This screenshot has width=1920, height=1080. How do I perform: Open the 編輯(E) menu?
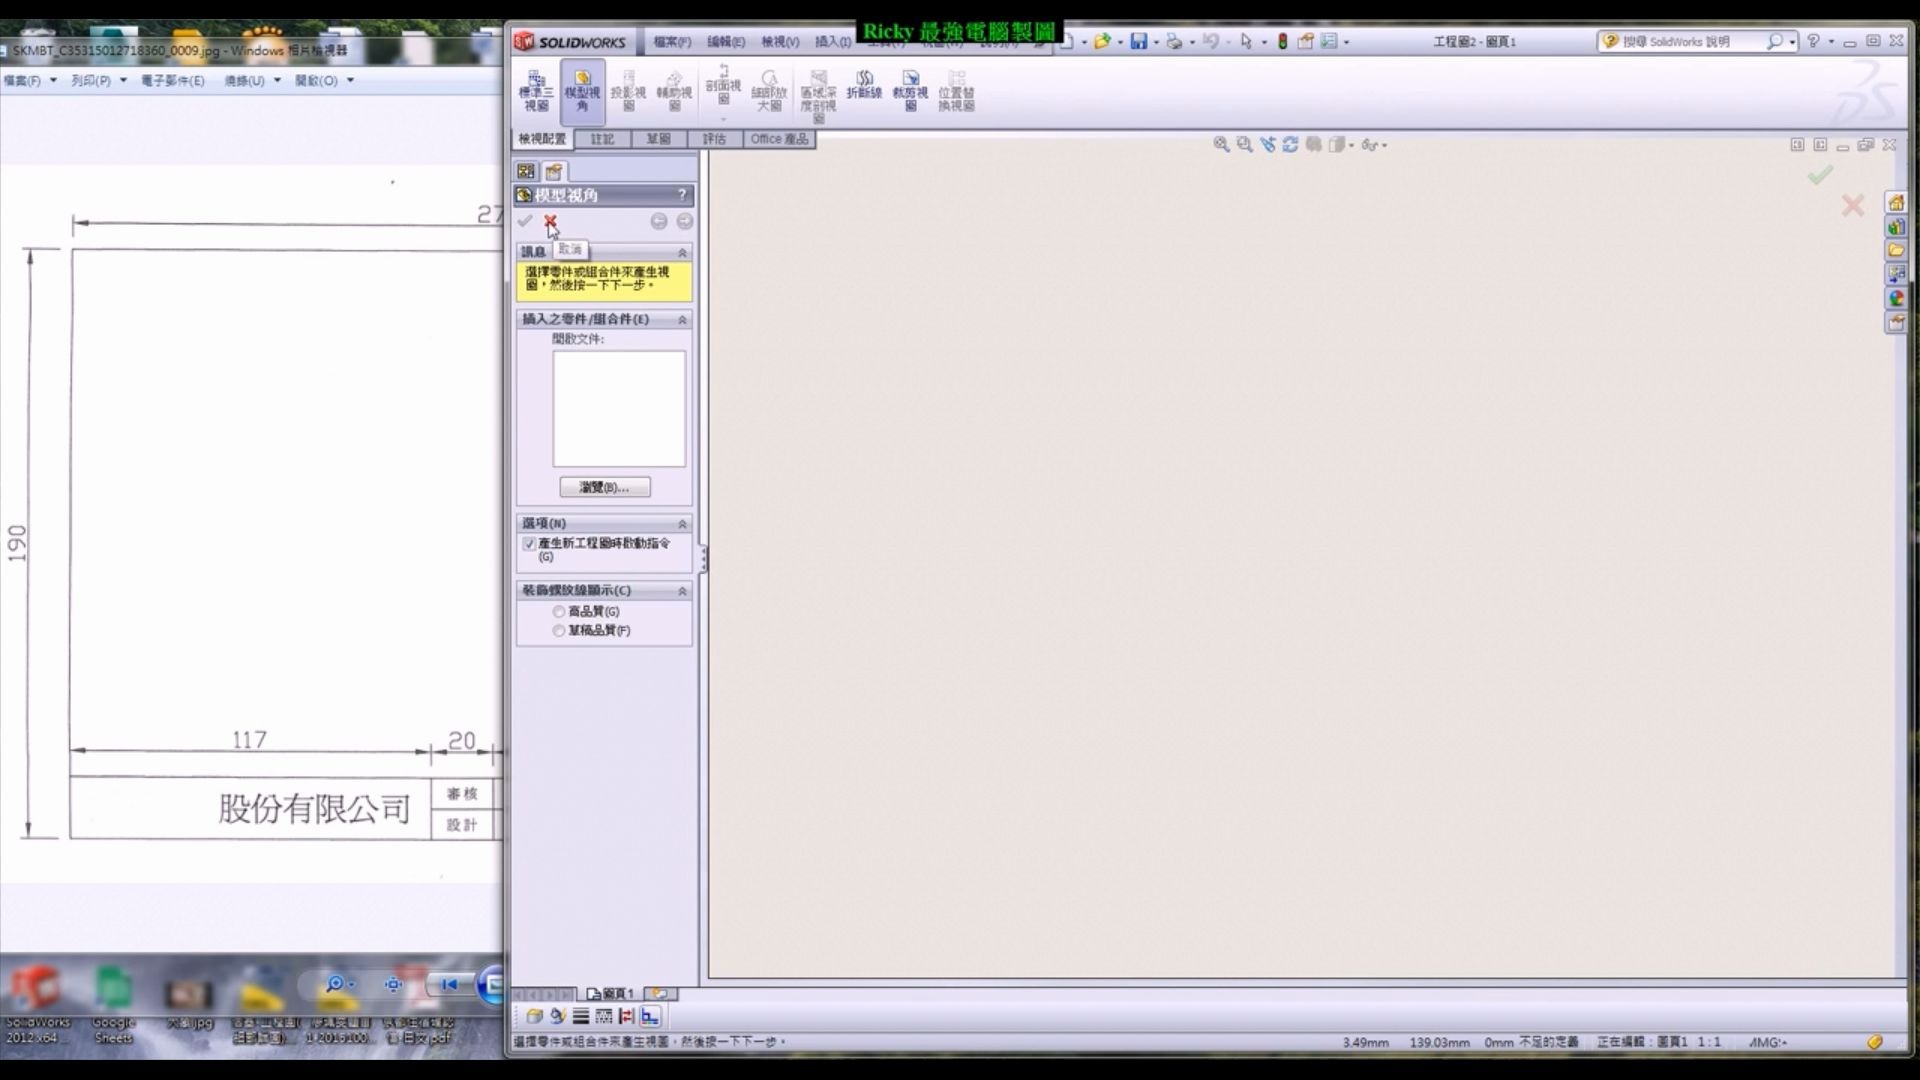[725, 42]
